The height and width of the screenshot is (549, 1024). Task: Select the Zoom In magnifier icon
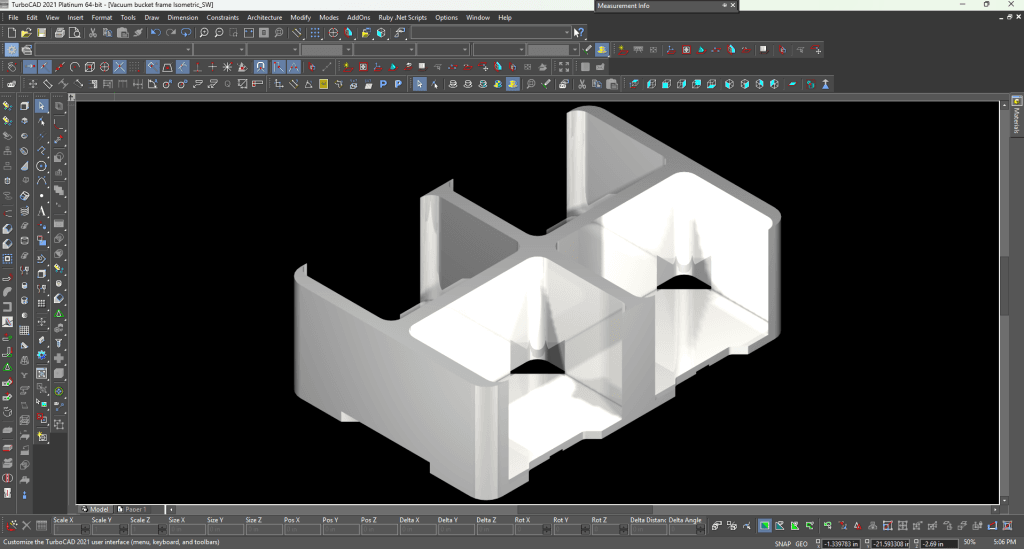point(204,33)
